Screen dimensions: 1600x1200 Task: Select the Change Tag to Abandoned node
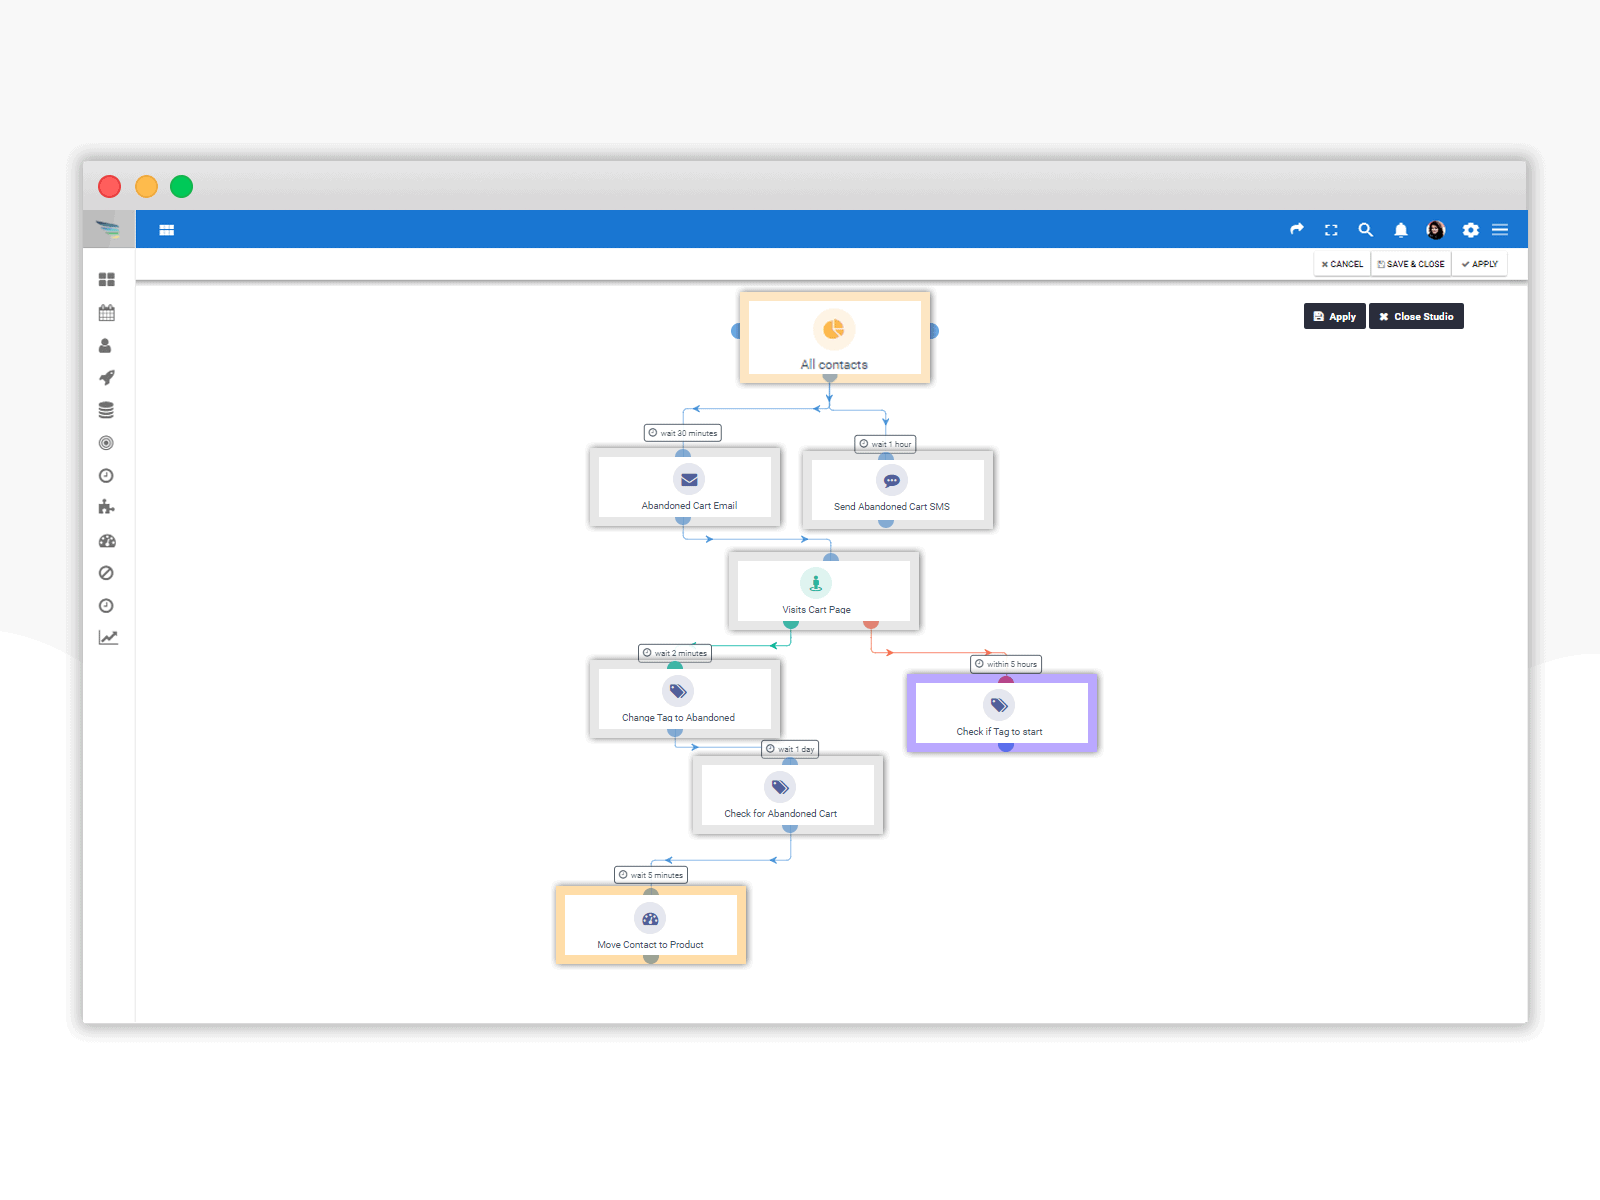click(685, 699)
